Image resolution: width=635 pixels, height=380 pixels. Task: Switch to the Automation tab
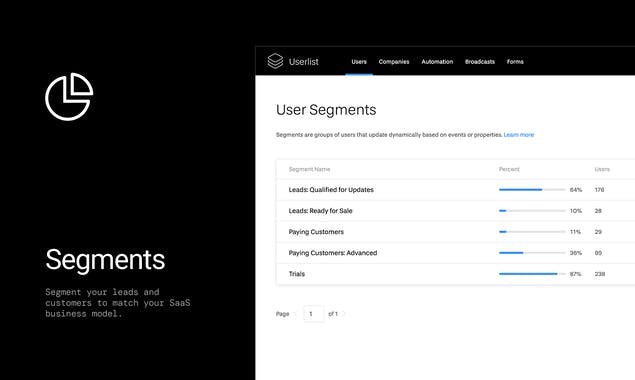tap(437, 62)
